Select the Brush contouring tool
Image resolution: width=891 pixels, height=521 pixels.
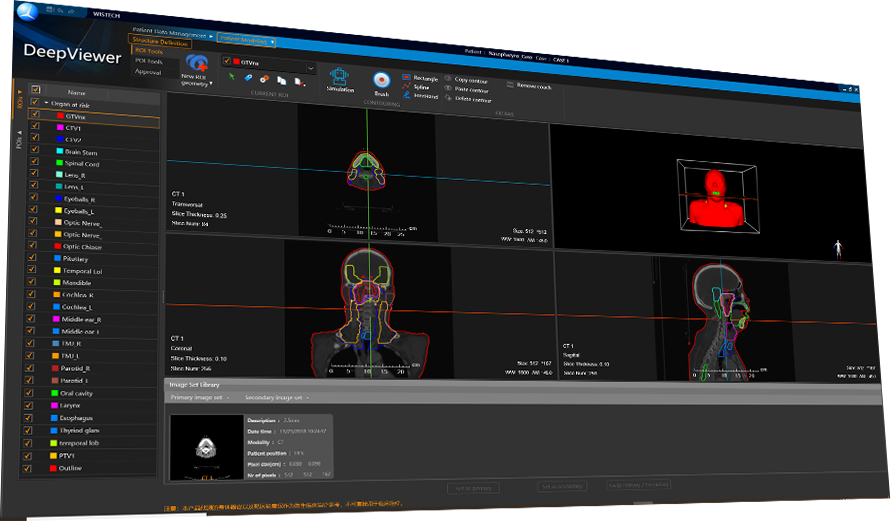381,84
